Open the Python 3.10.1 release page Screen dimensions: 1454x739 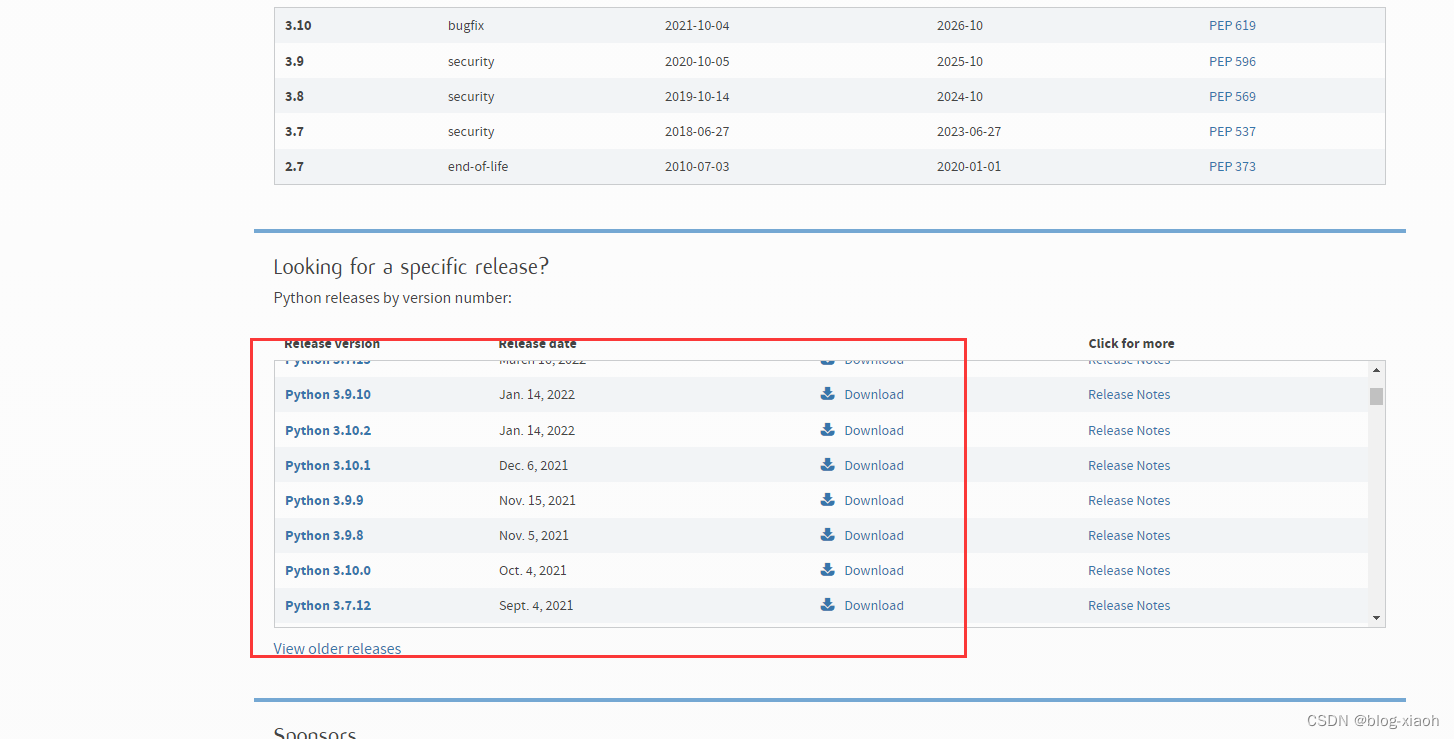pyautogui.click(x=328, y=466)
